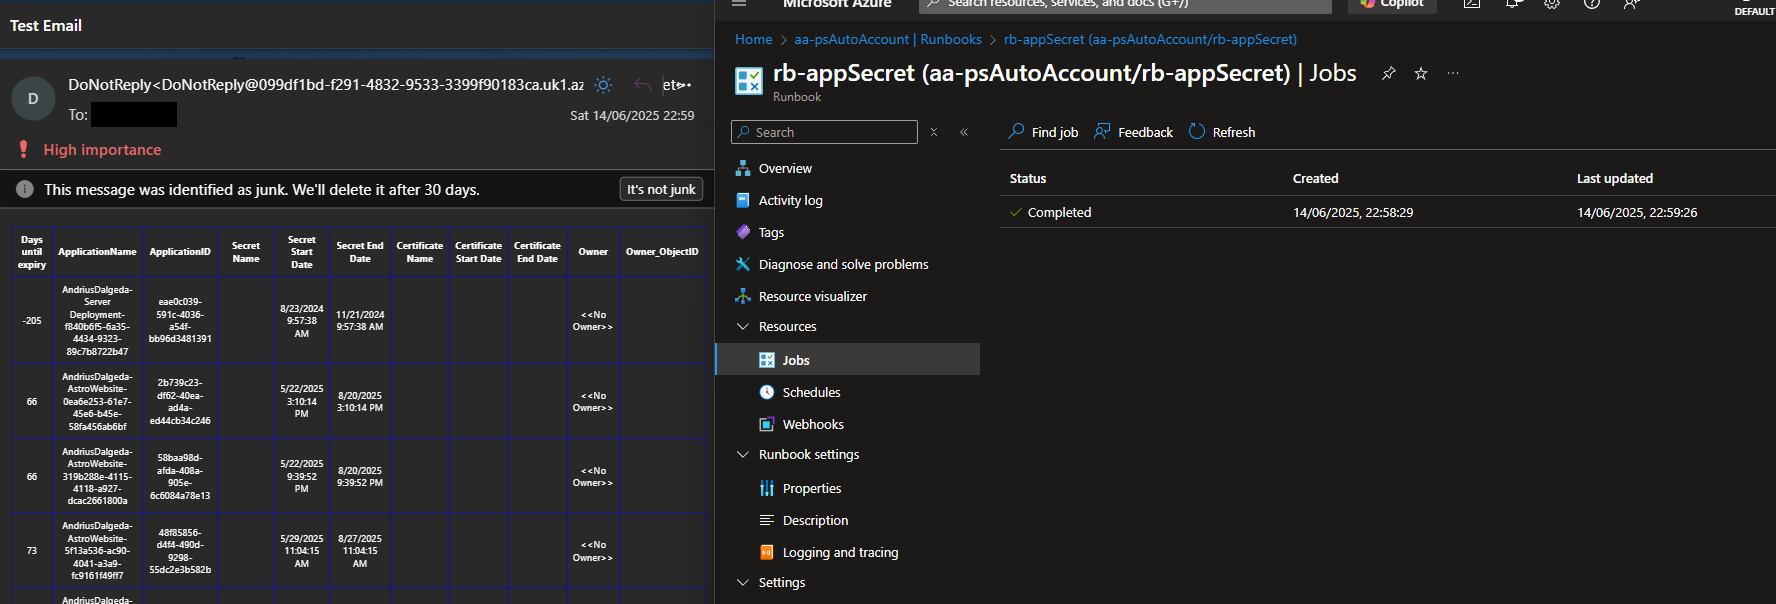Click the reply arrow icon in the email header
The width and height of the screenshot is (1776, 604).
(642, 85)
